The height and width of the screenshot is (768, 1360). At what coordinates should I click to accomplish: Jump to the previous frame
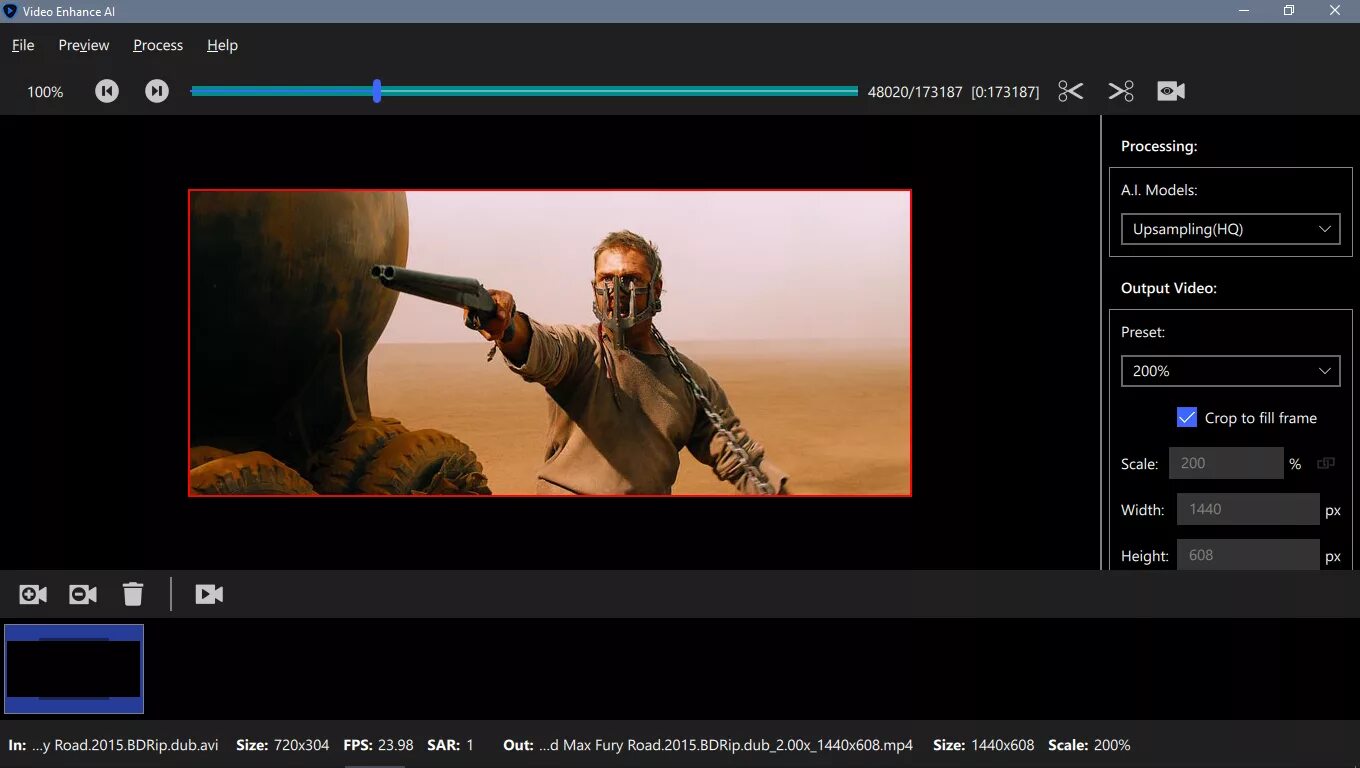click(107, 91)
